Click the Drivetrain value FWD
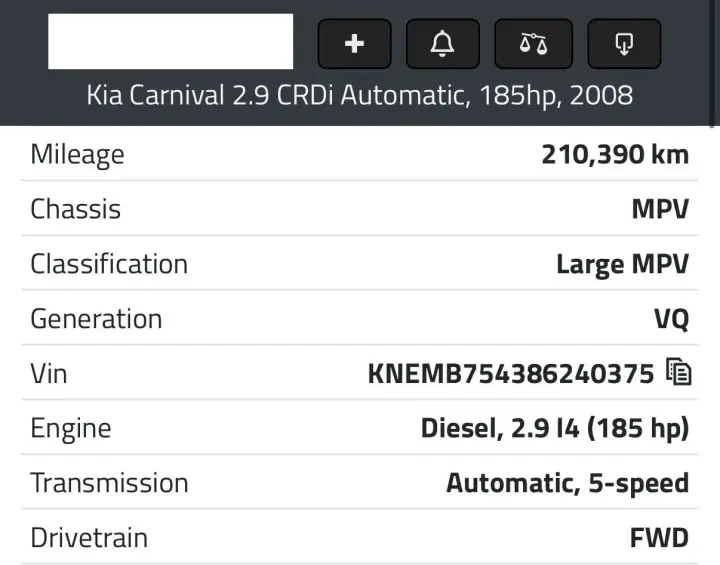The width and height of the screenshot is (720, 565). (x=659, y=538)
